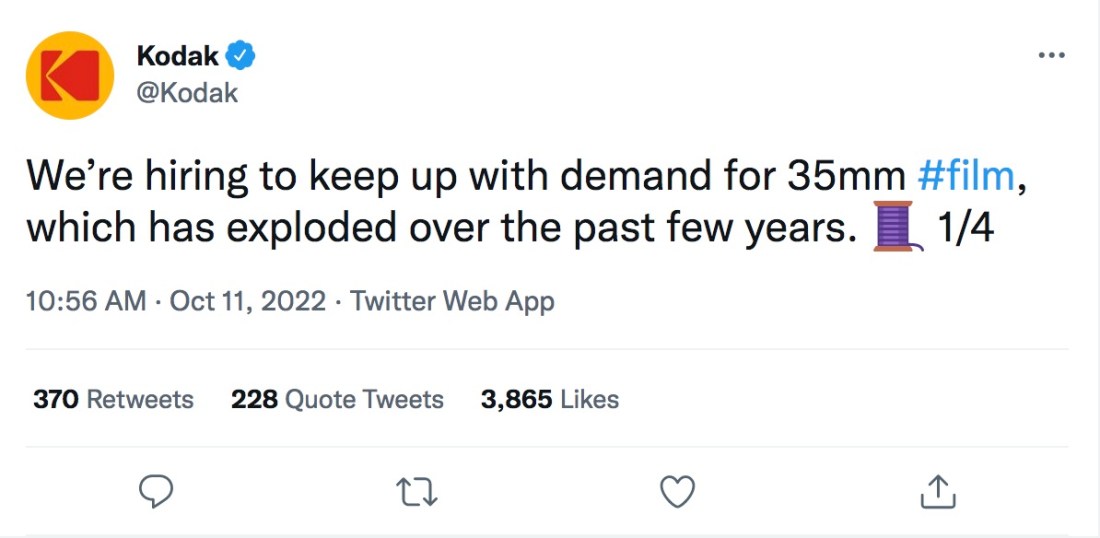
Task: Like the tweet with the heart icon
Action: point(679,492)
